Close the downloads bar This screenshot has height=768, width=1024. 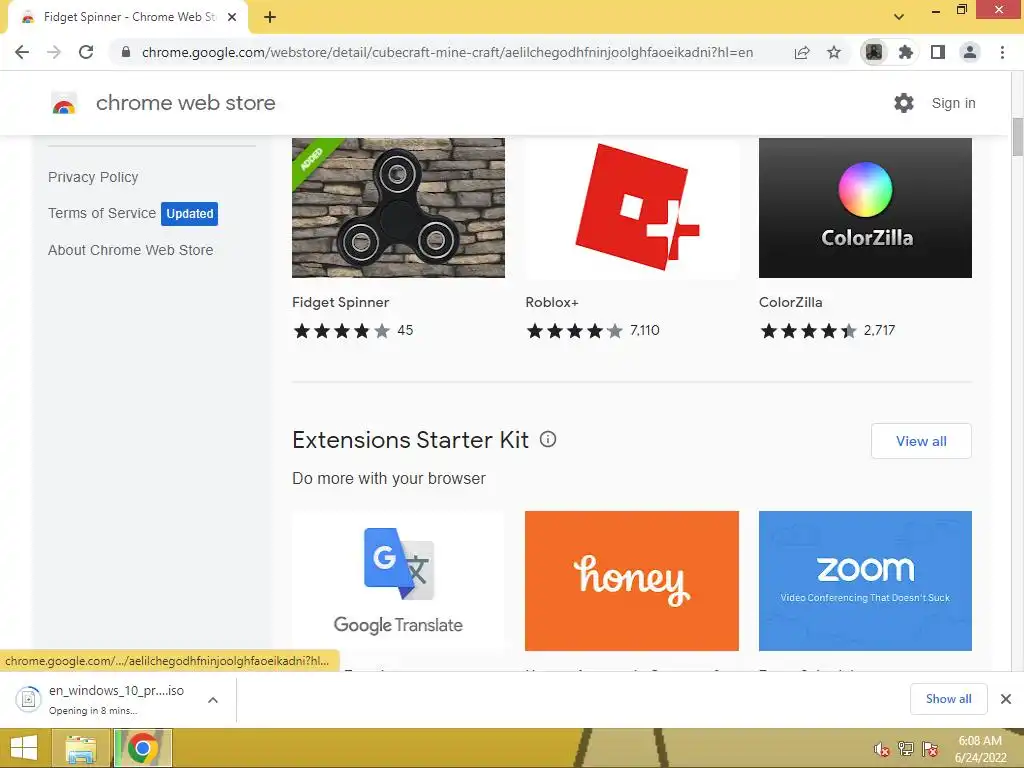1006,699
